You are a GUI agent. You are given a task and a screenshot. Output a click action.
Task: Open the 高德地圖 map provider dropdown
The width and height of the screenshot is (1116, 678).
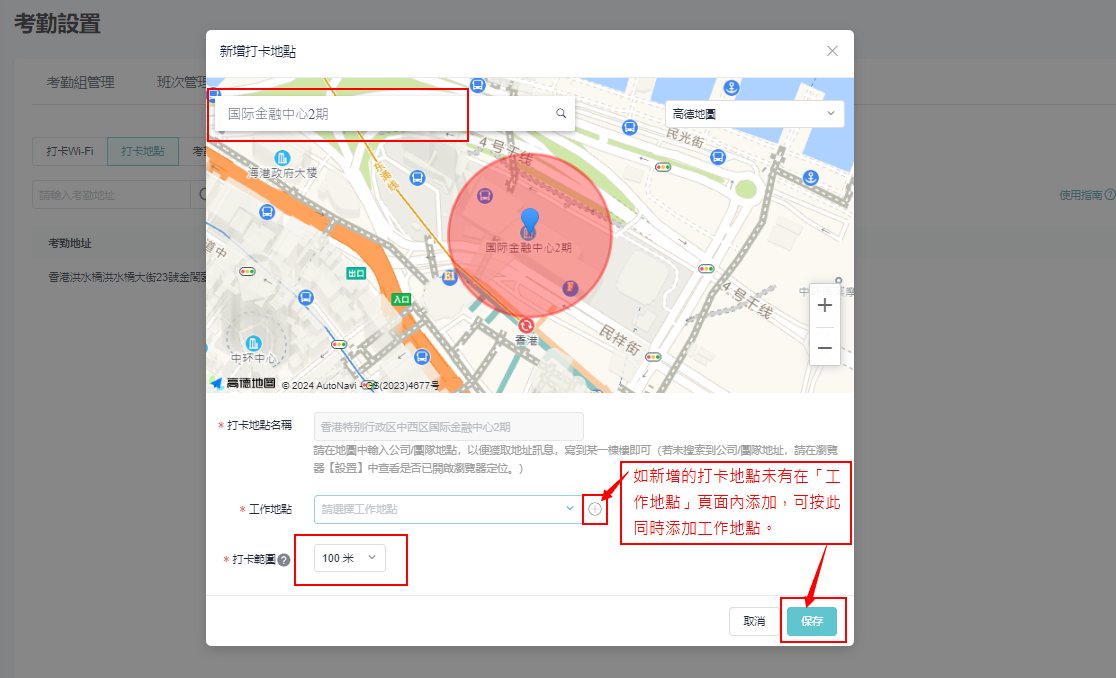coord(754,114)
